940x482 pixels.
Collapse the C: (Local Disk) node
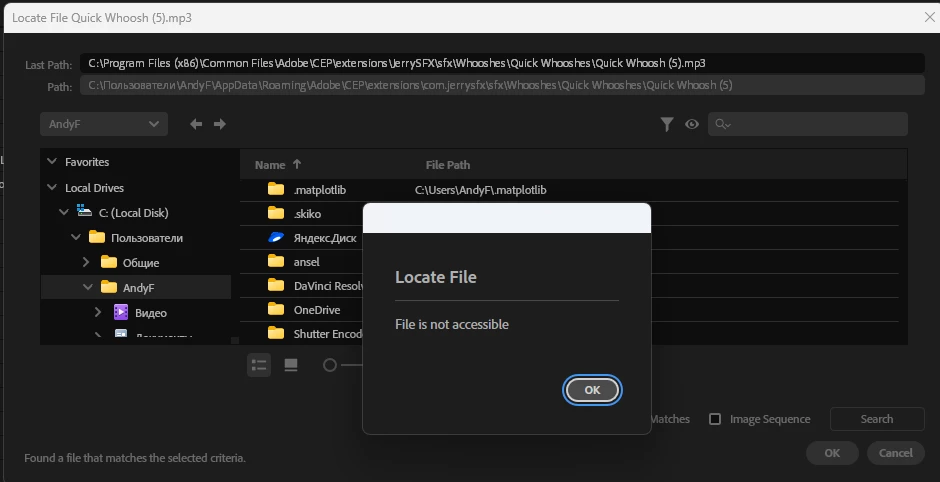tap(64, 212)
